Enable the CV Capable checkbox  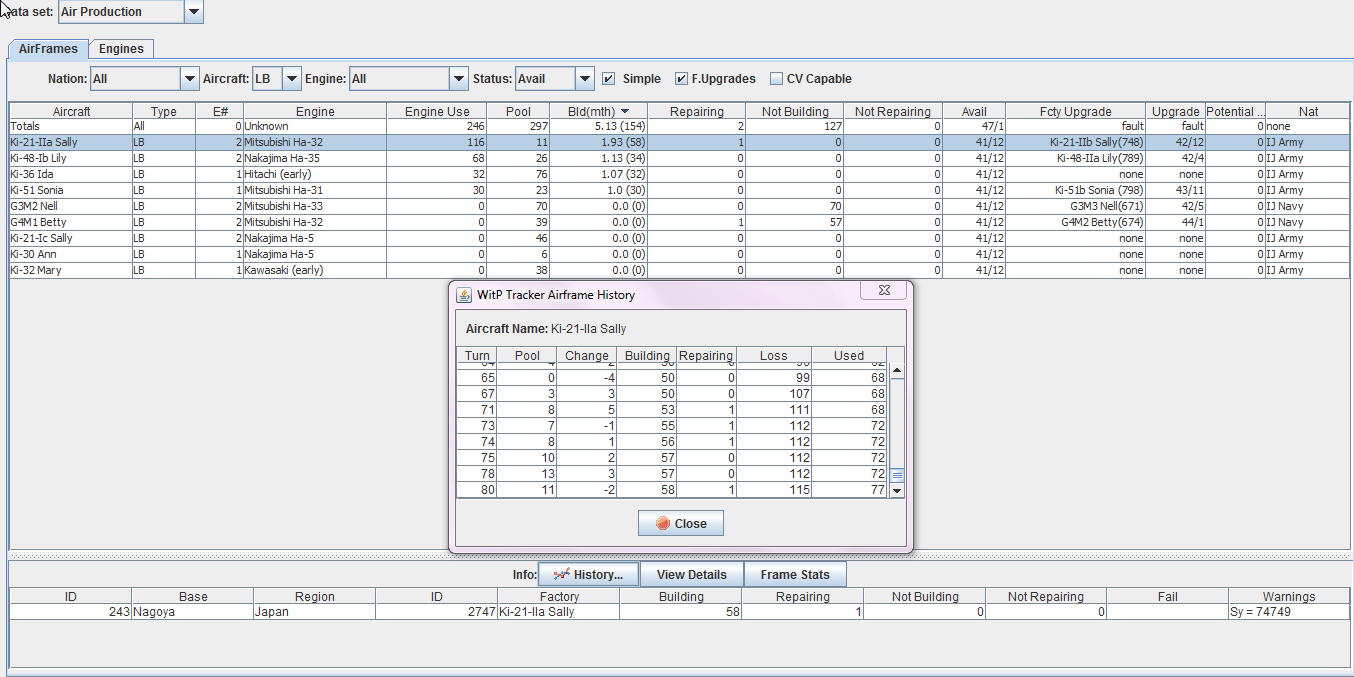[x=776, y=79]
